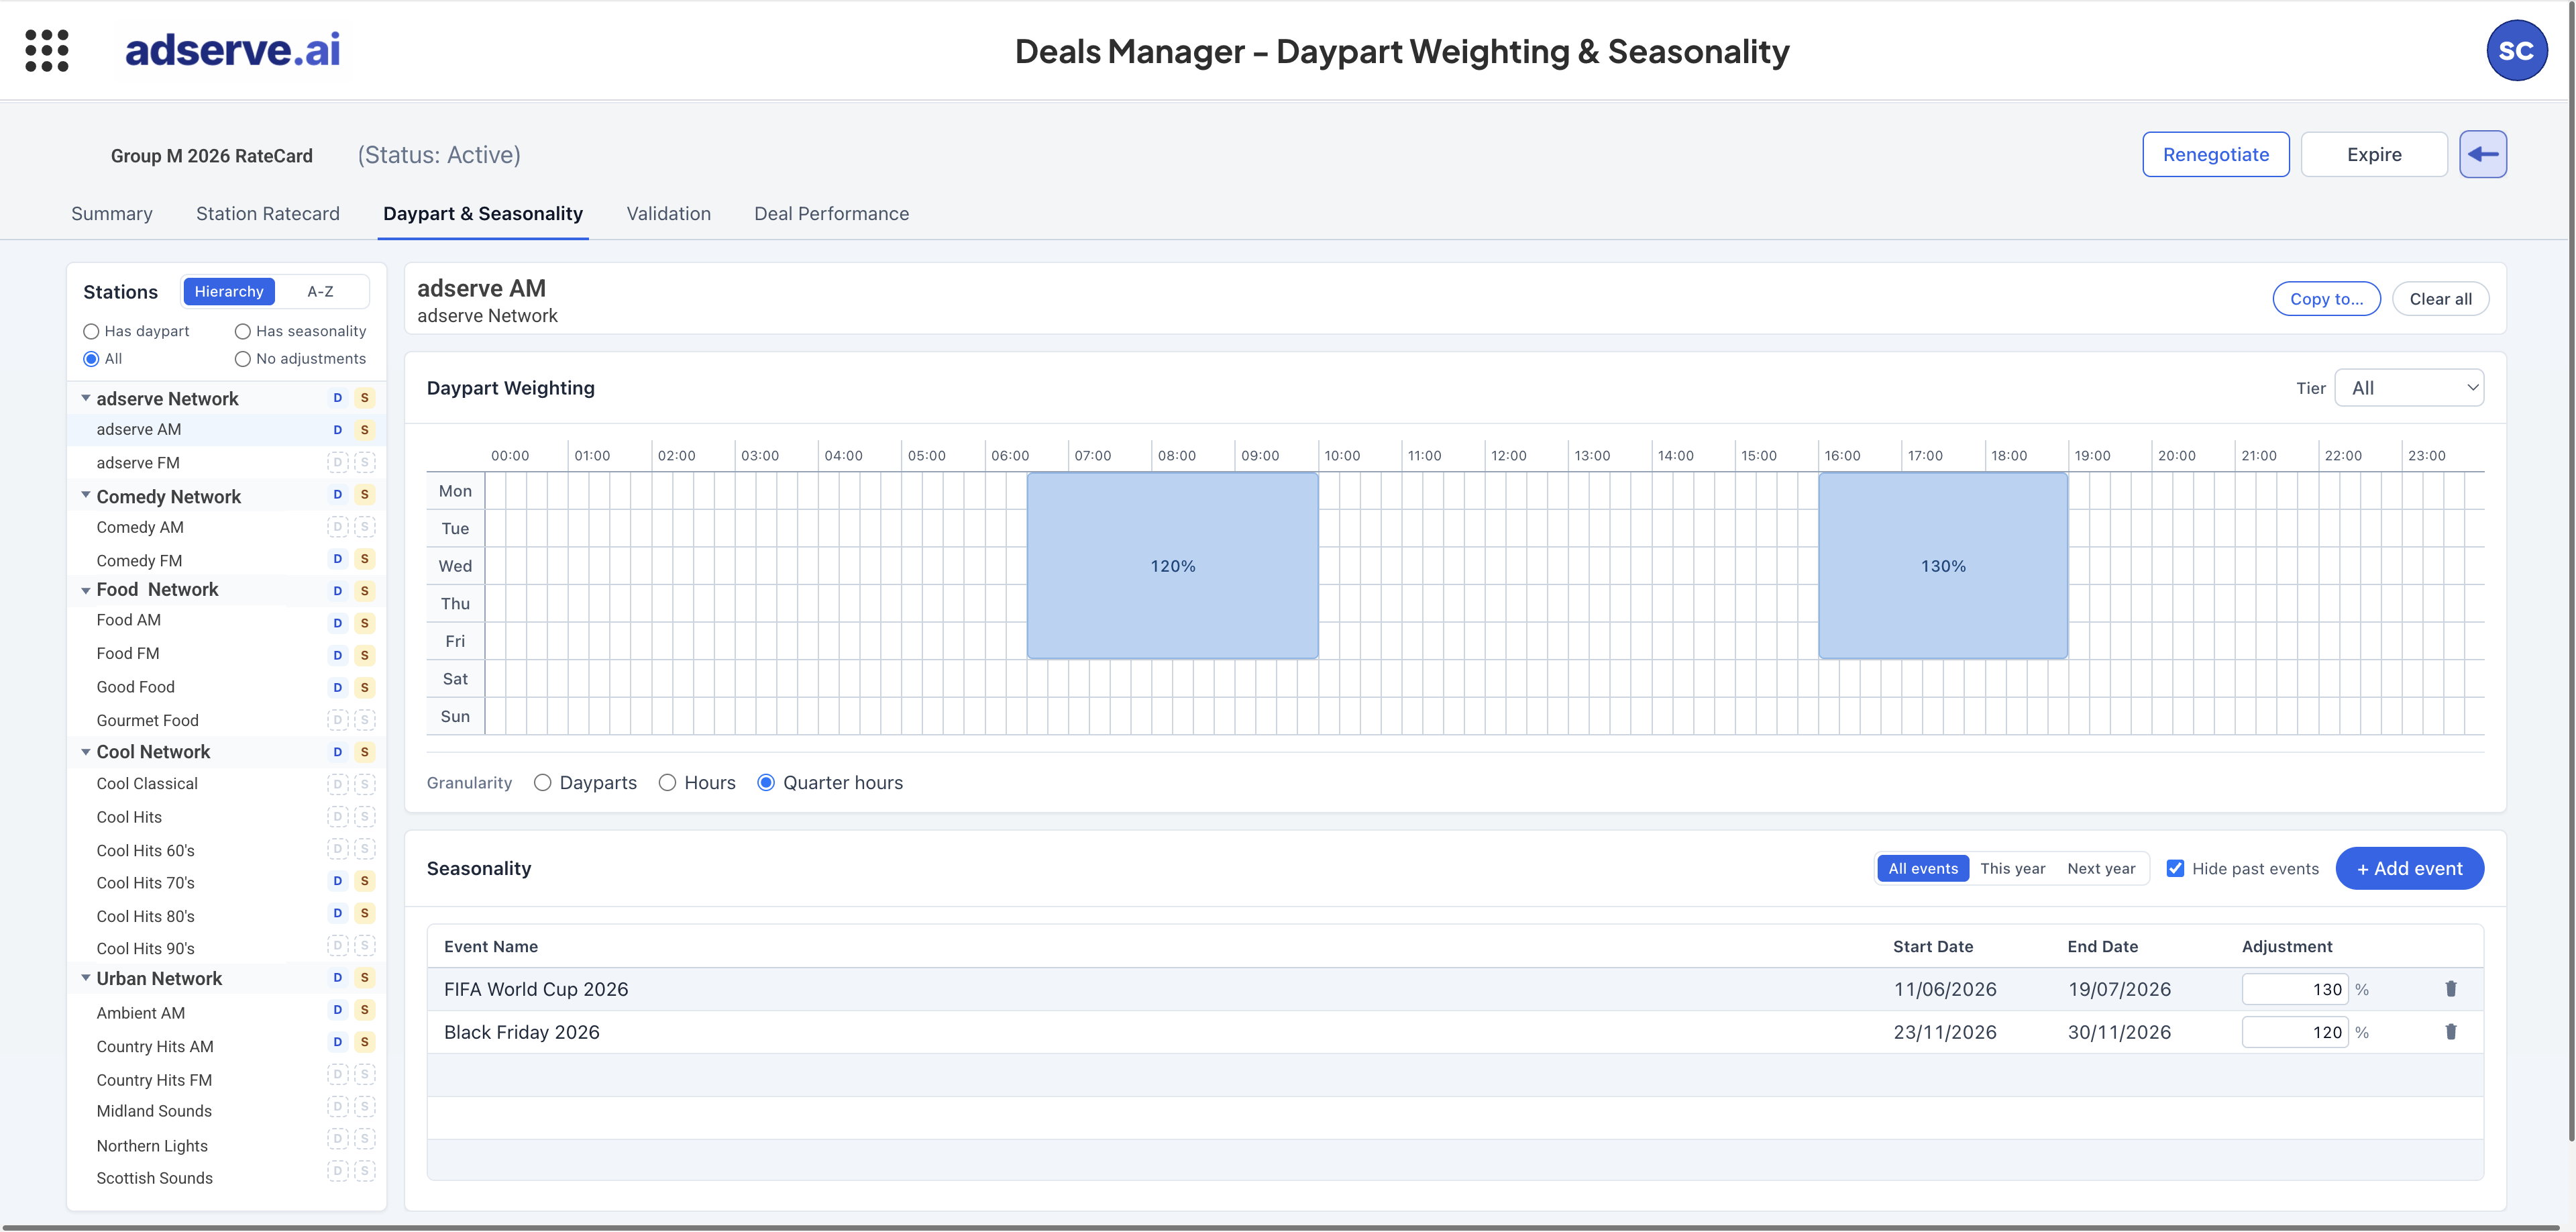2576x1232 pixels.
Task: Click the S badge for Comedy Network
Action: 365,494
